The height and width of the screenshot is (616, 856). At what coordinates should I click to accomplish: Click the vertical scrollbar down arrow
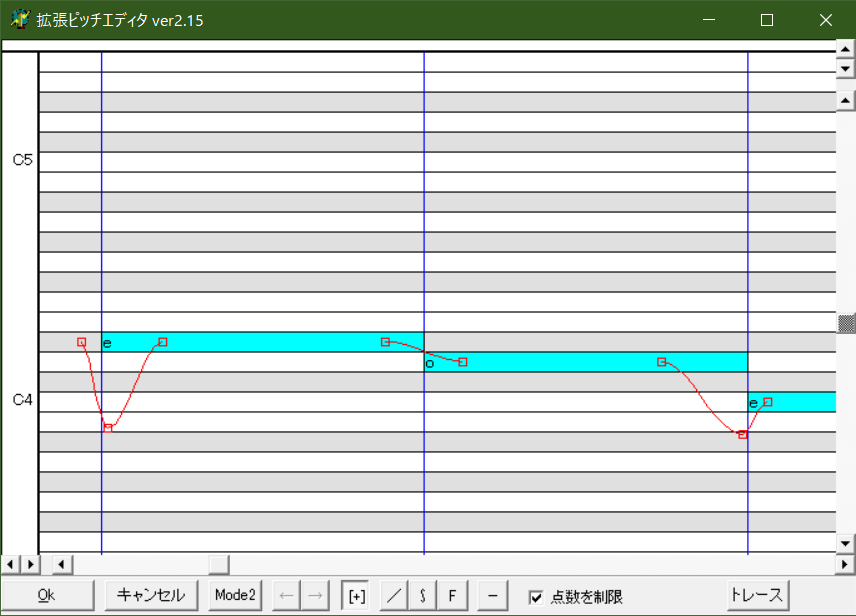[x=846, y=544]
